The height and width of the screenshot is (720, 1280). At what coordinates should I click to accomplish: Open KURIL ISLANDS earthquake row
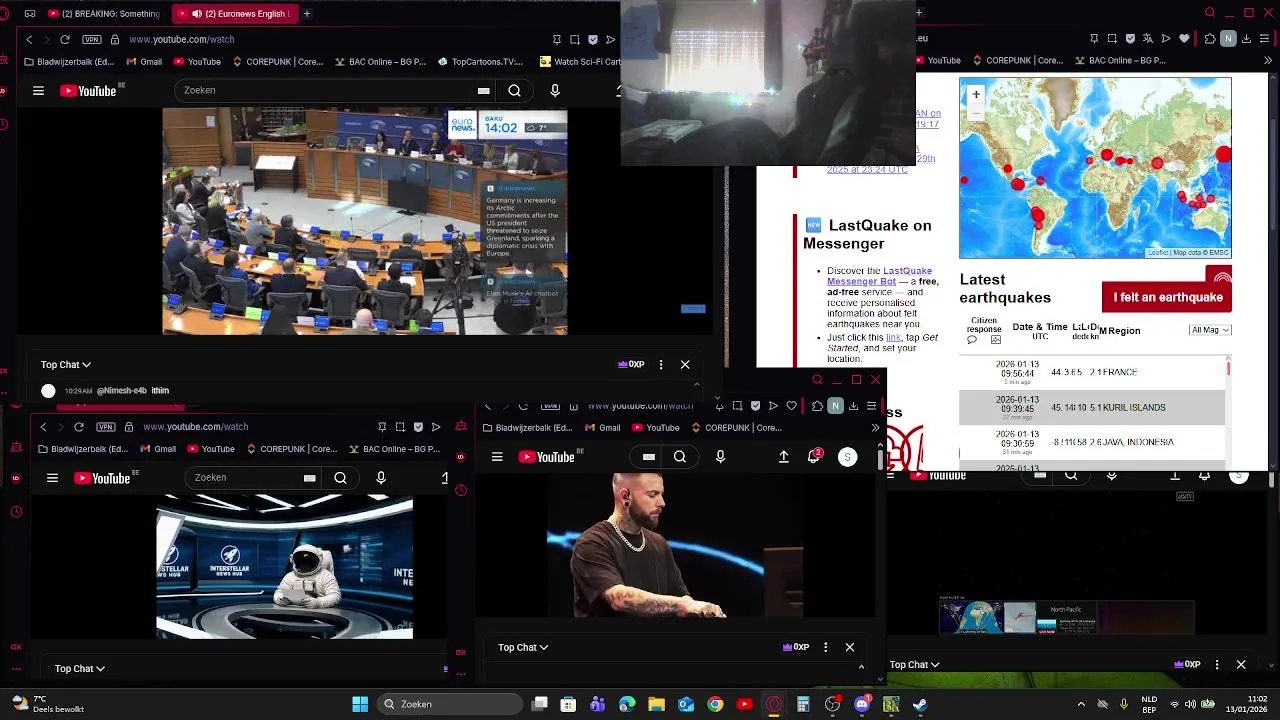tap(1092, 407)
